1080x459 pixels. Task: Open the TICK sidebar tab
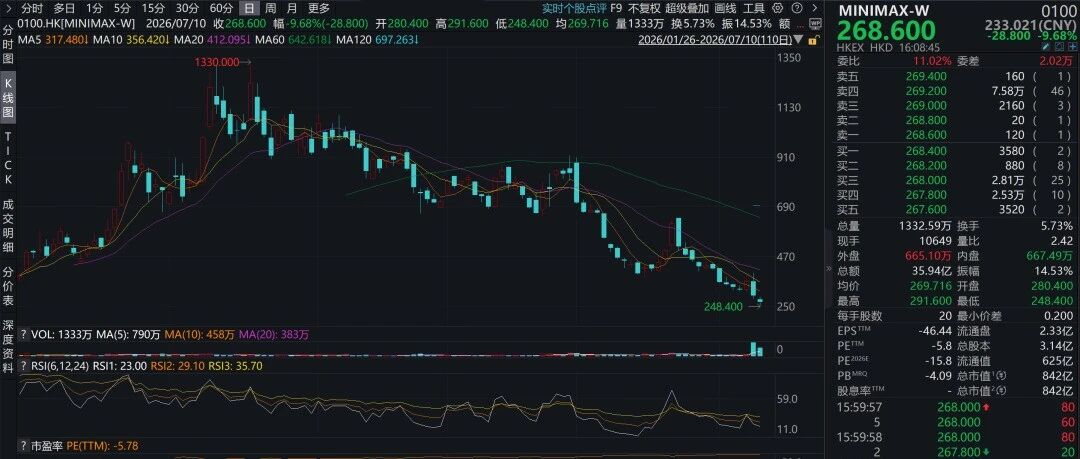[8, 158]
